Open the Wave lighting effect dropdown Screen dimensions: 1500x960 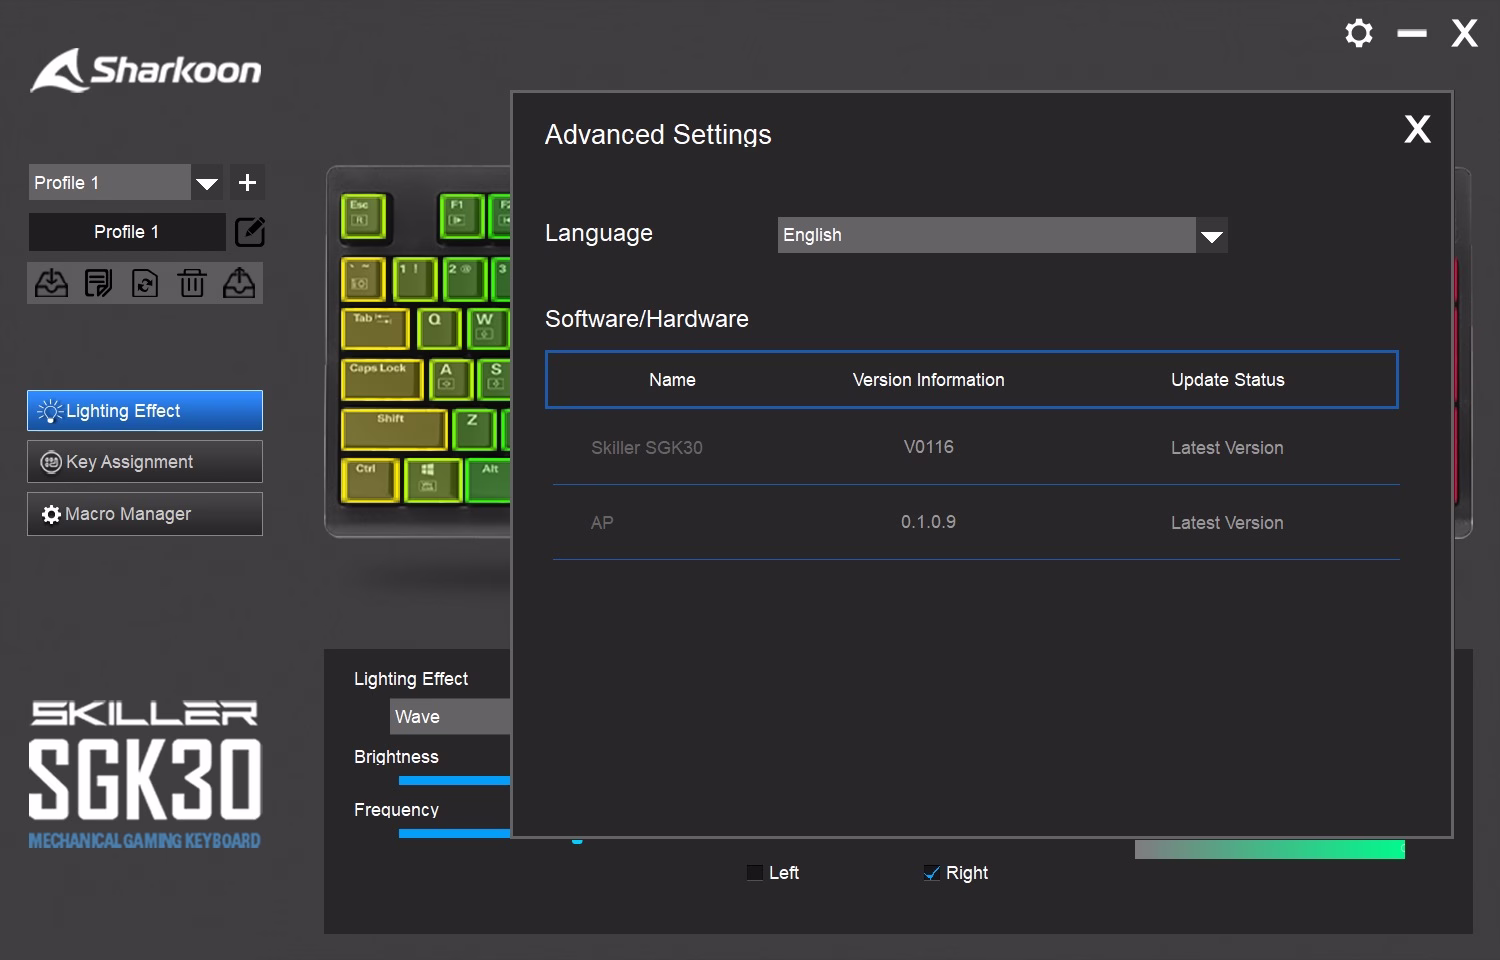[450, 717]
